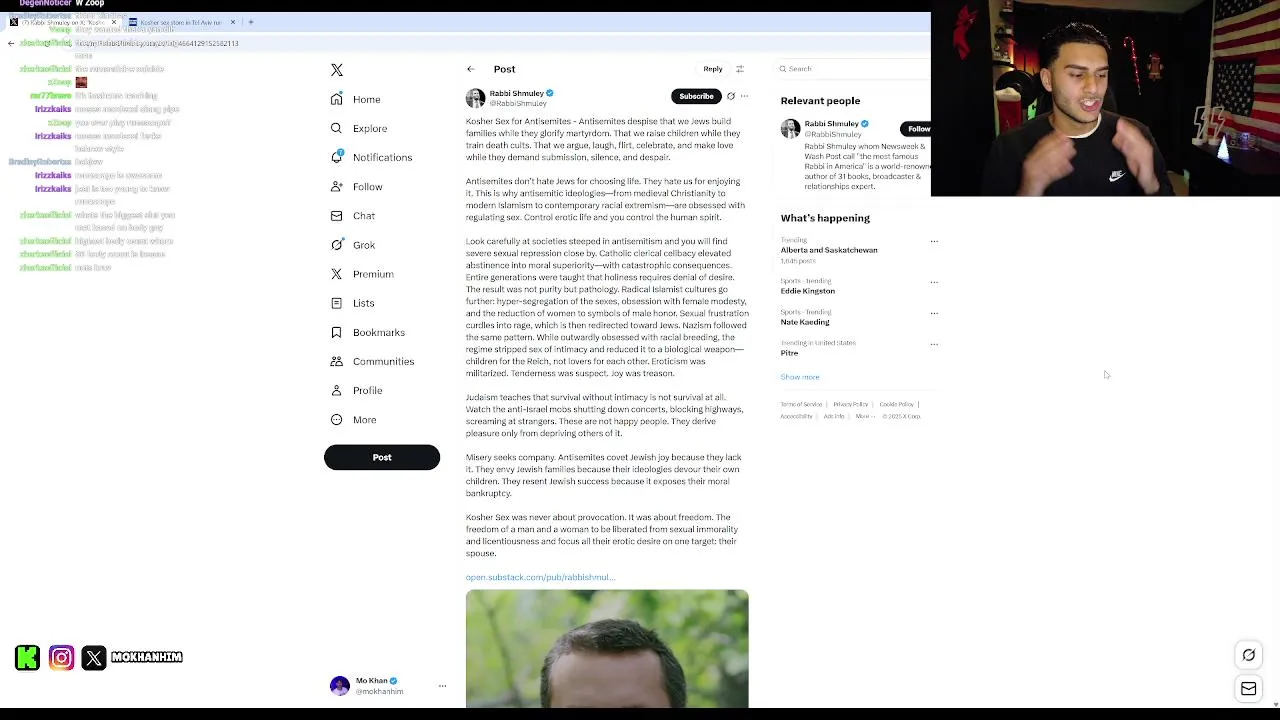Click the Kick logo icon overlay
The width and height of the screenshot is (1280, 720).
(x=28, y=657)
